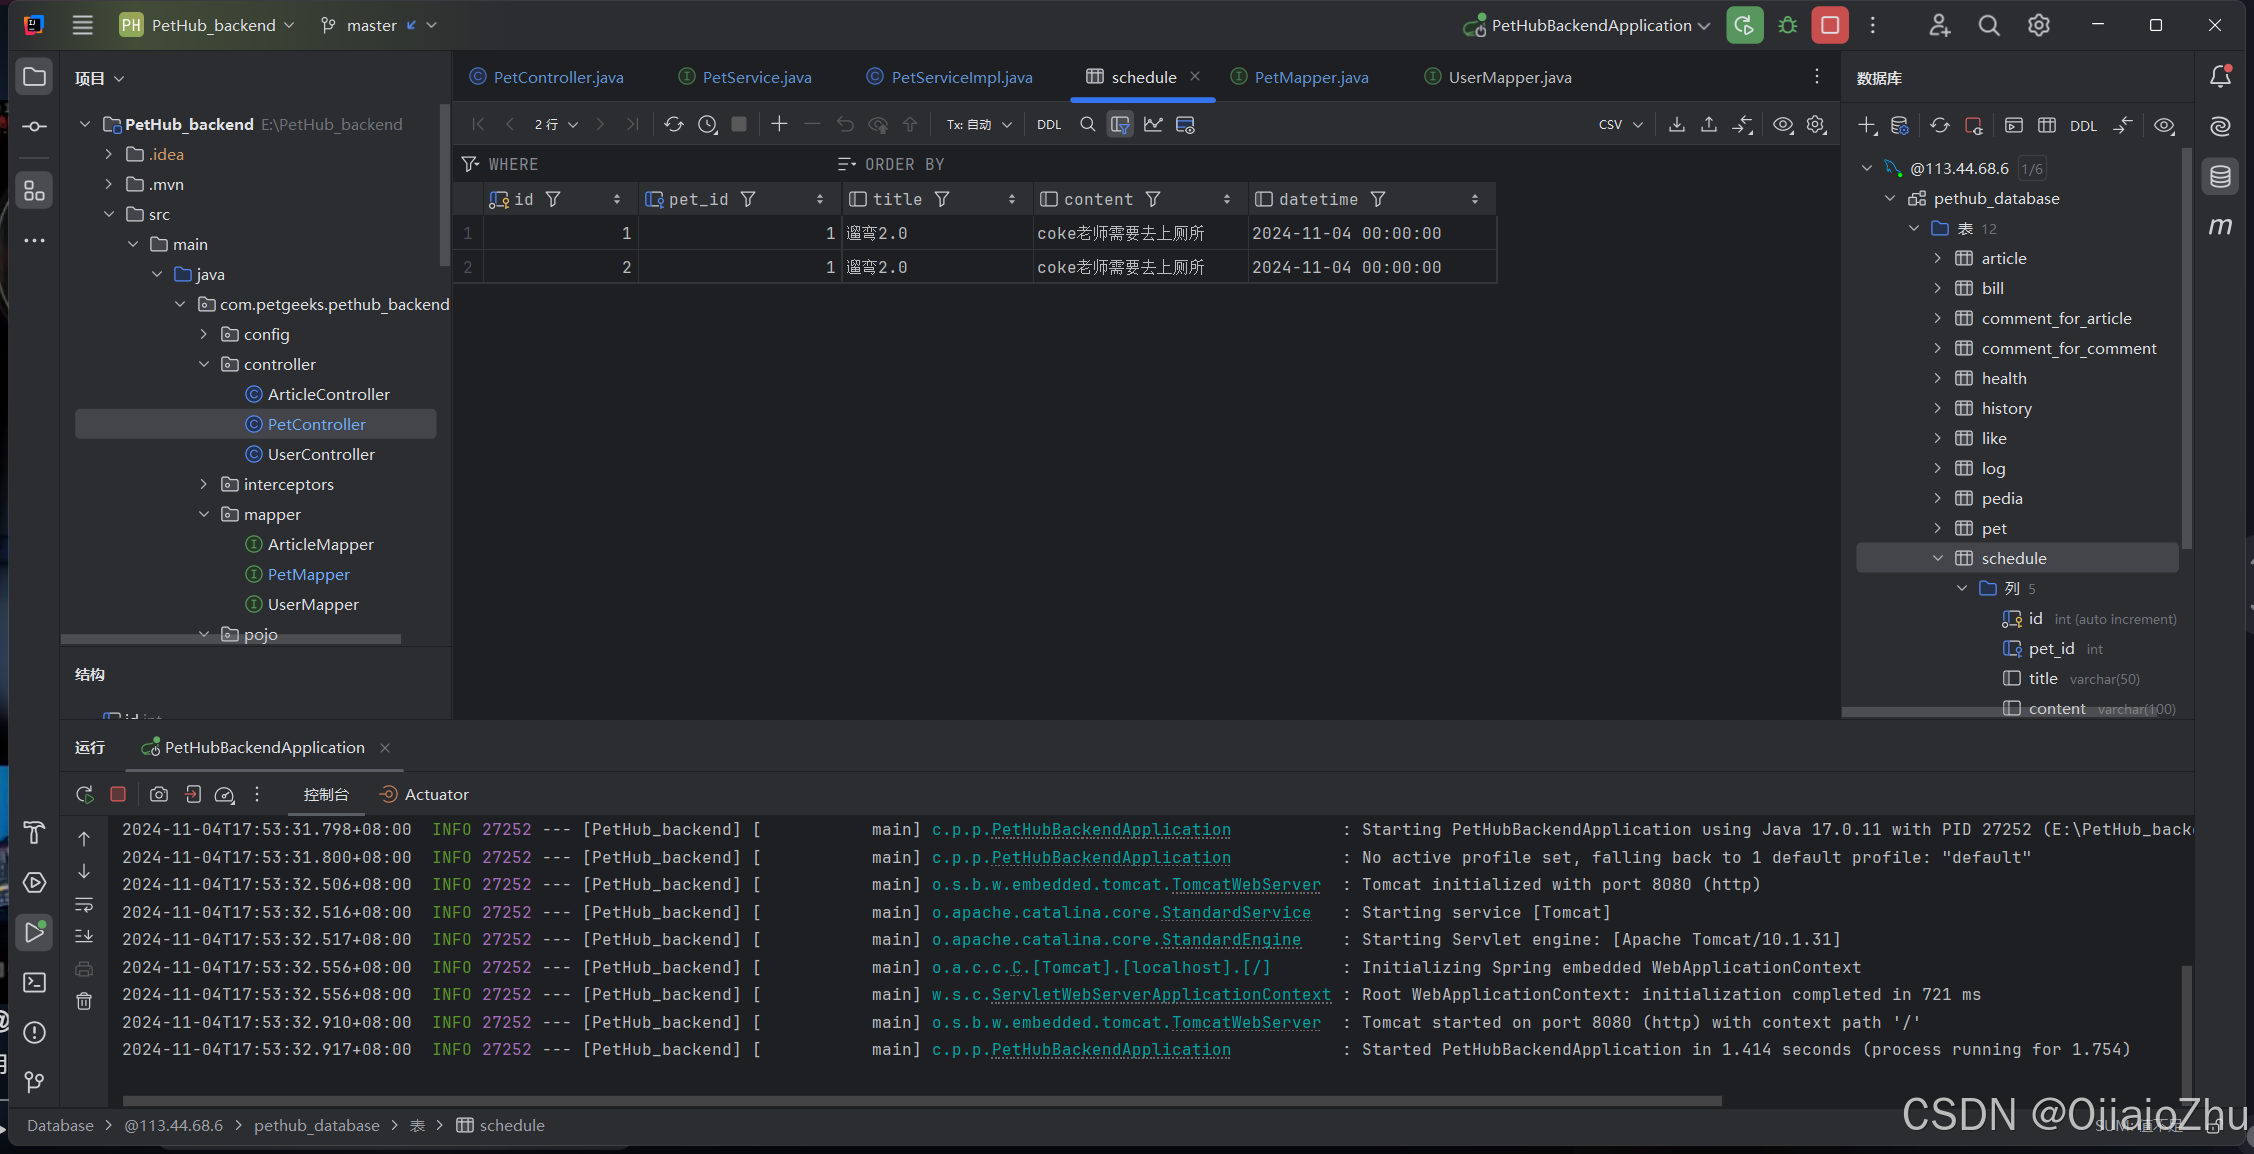The image size is (2254, 1154).
Task: Click Search Everywhere magnifier icon
Action: 1989,25
